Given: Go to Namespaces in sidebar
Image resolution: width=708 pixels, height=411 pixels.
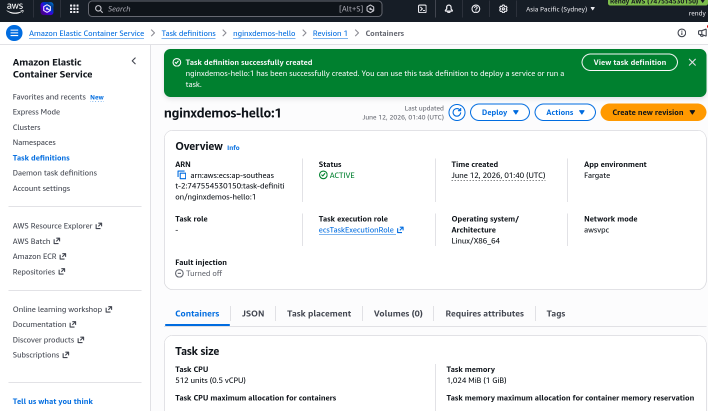Looking at the screenshot, I should pyautogui.click(x=34, y=142).
